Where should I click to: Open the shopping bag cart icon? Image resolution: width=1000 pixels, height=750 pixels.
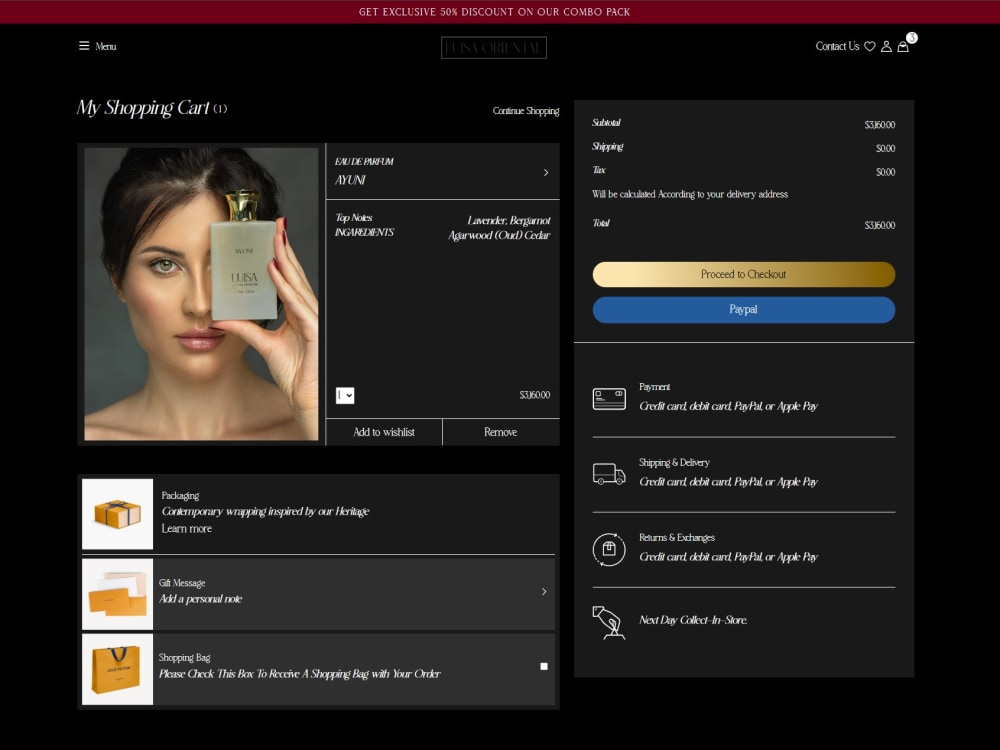coord(903,47)
